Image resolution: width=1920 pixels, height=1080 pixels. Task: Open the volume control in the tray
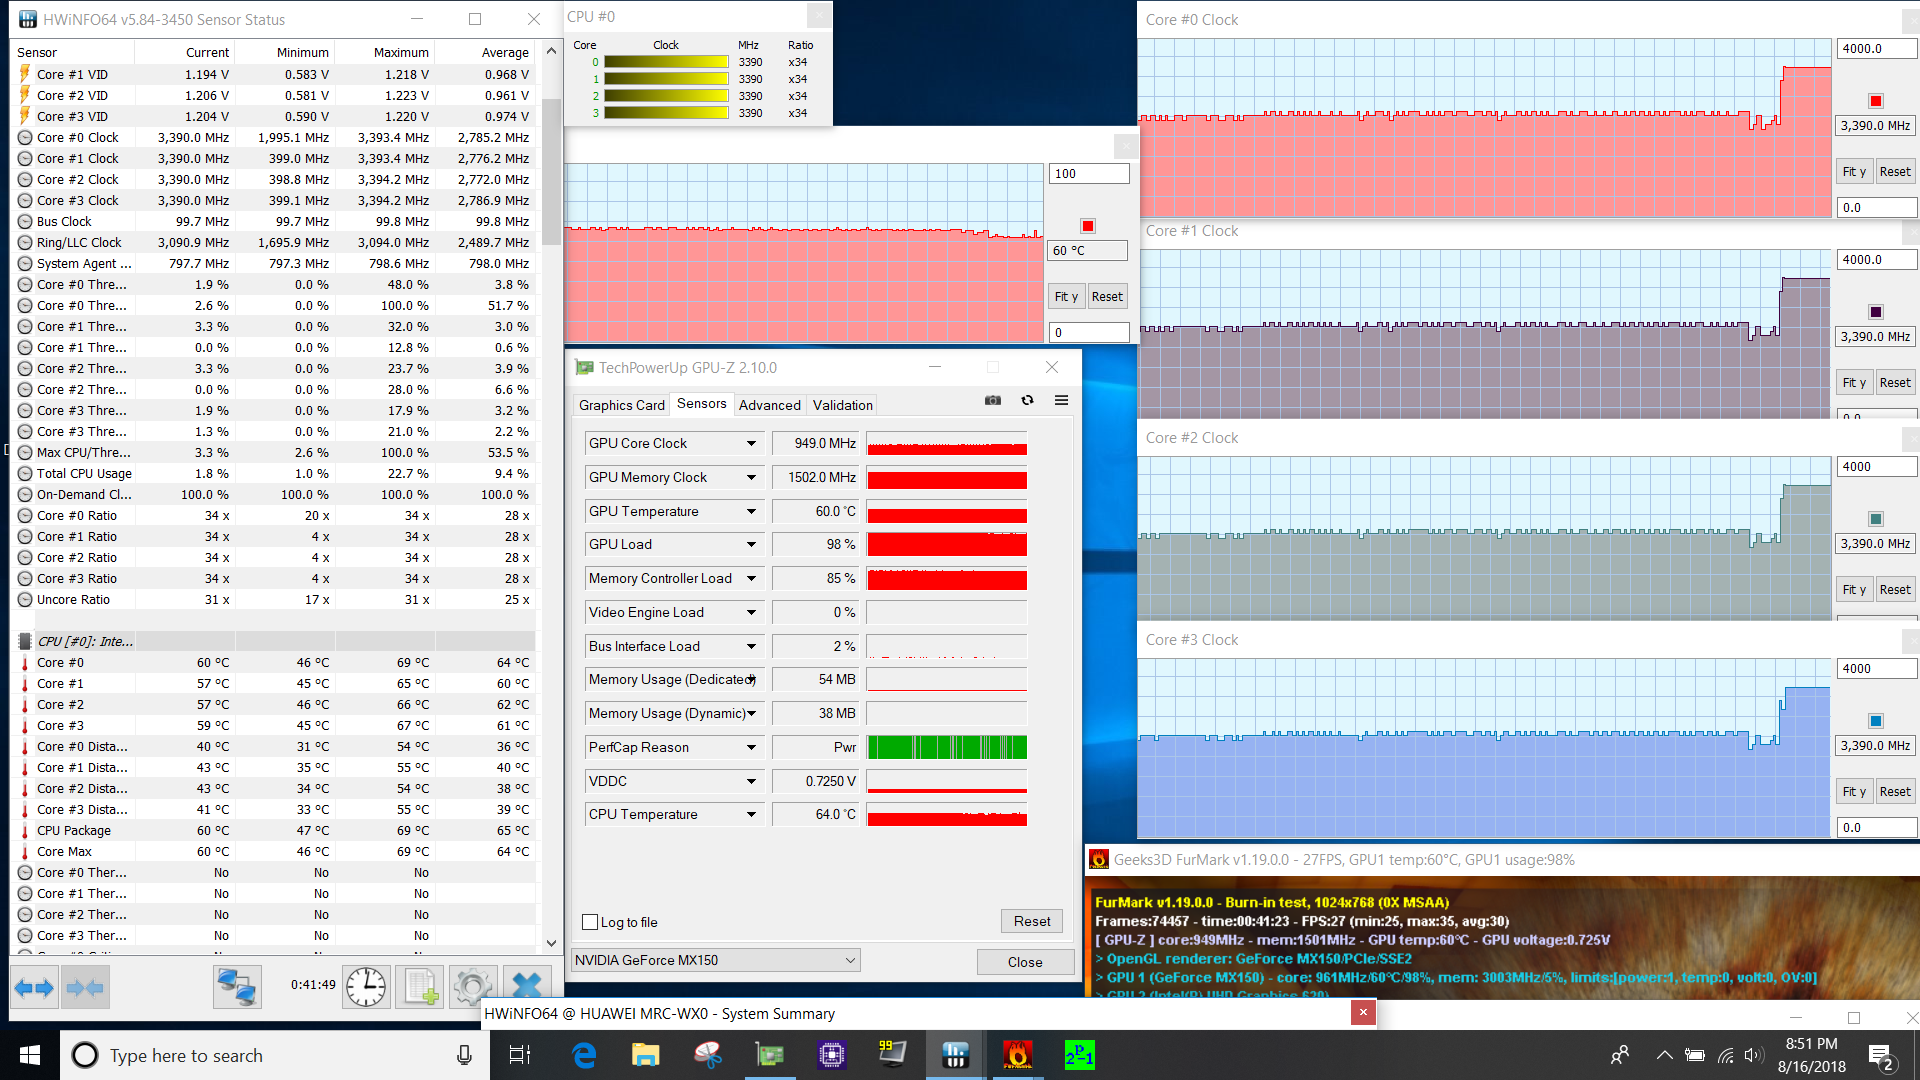pos(1754,1055)
